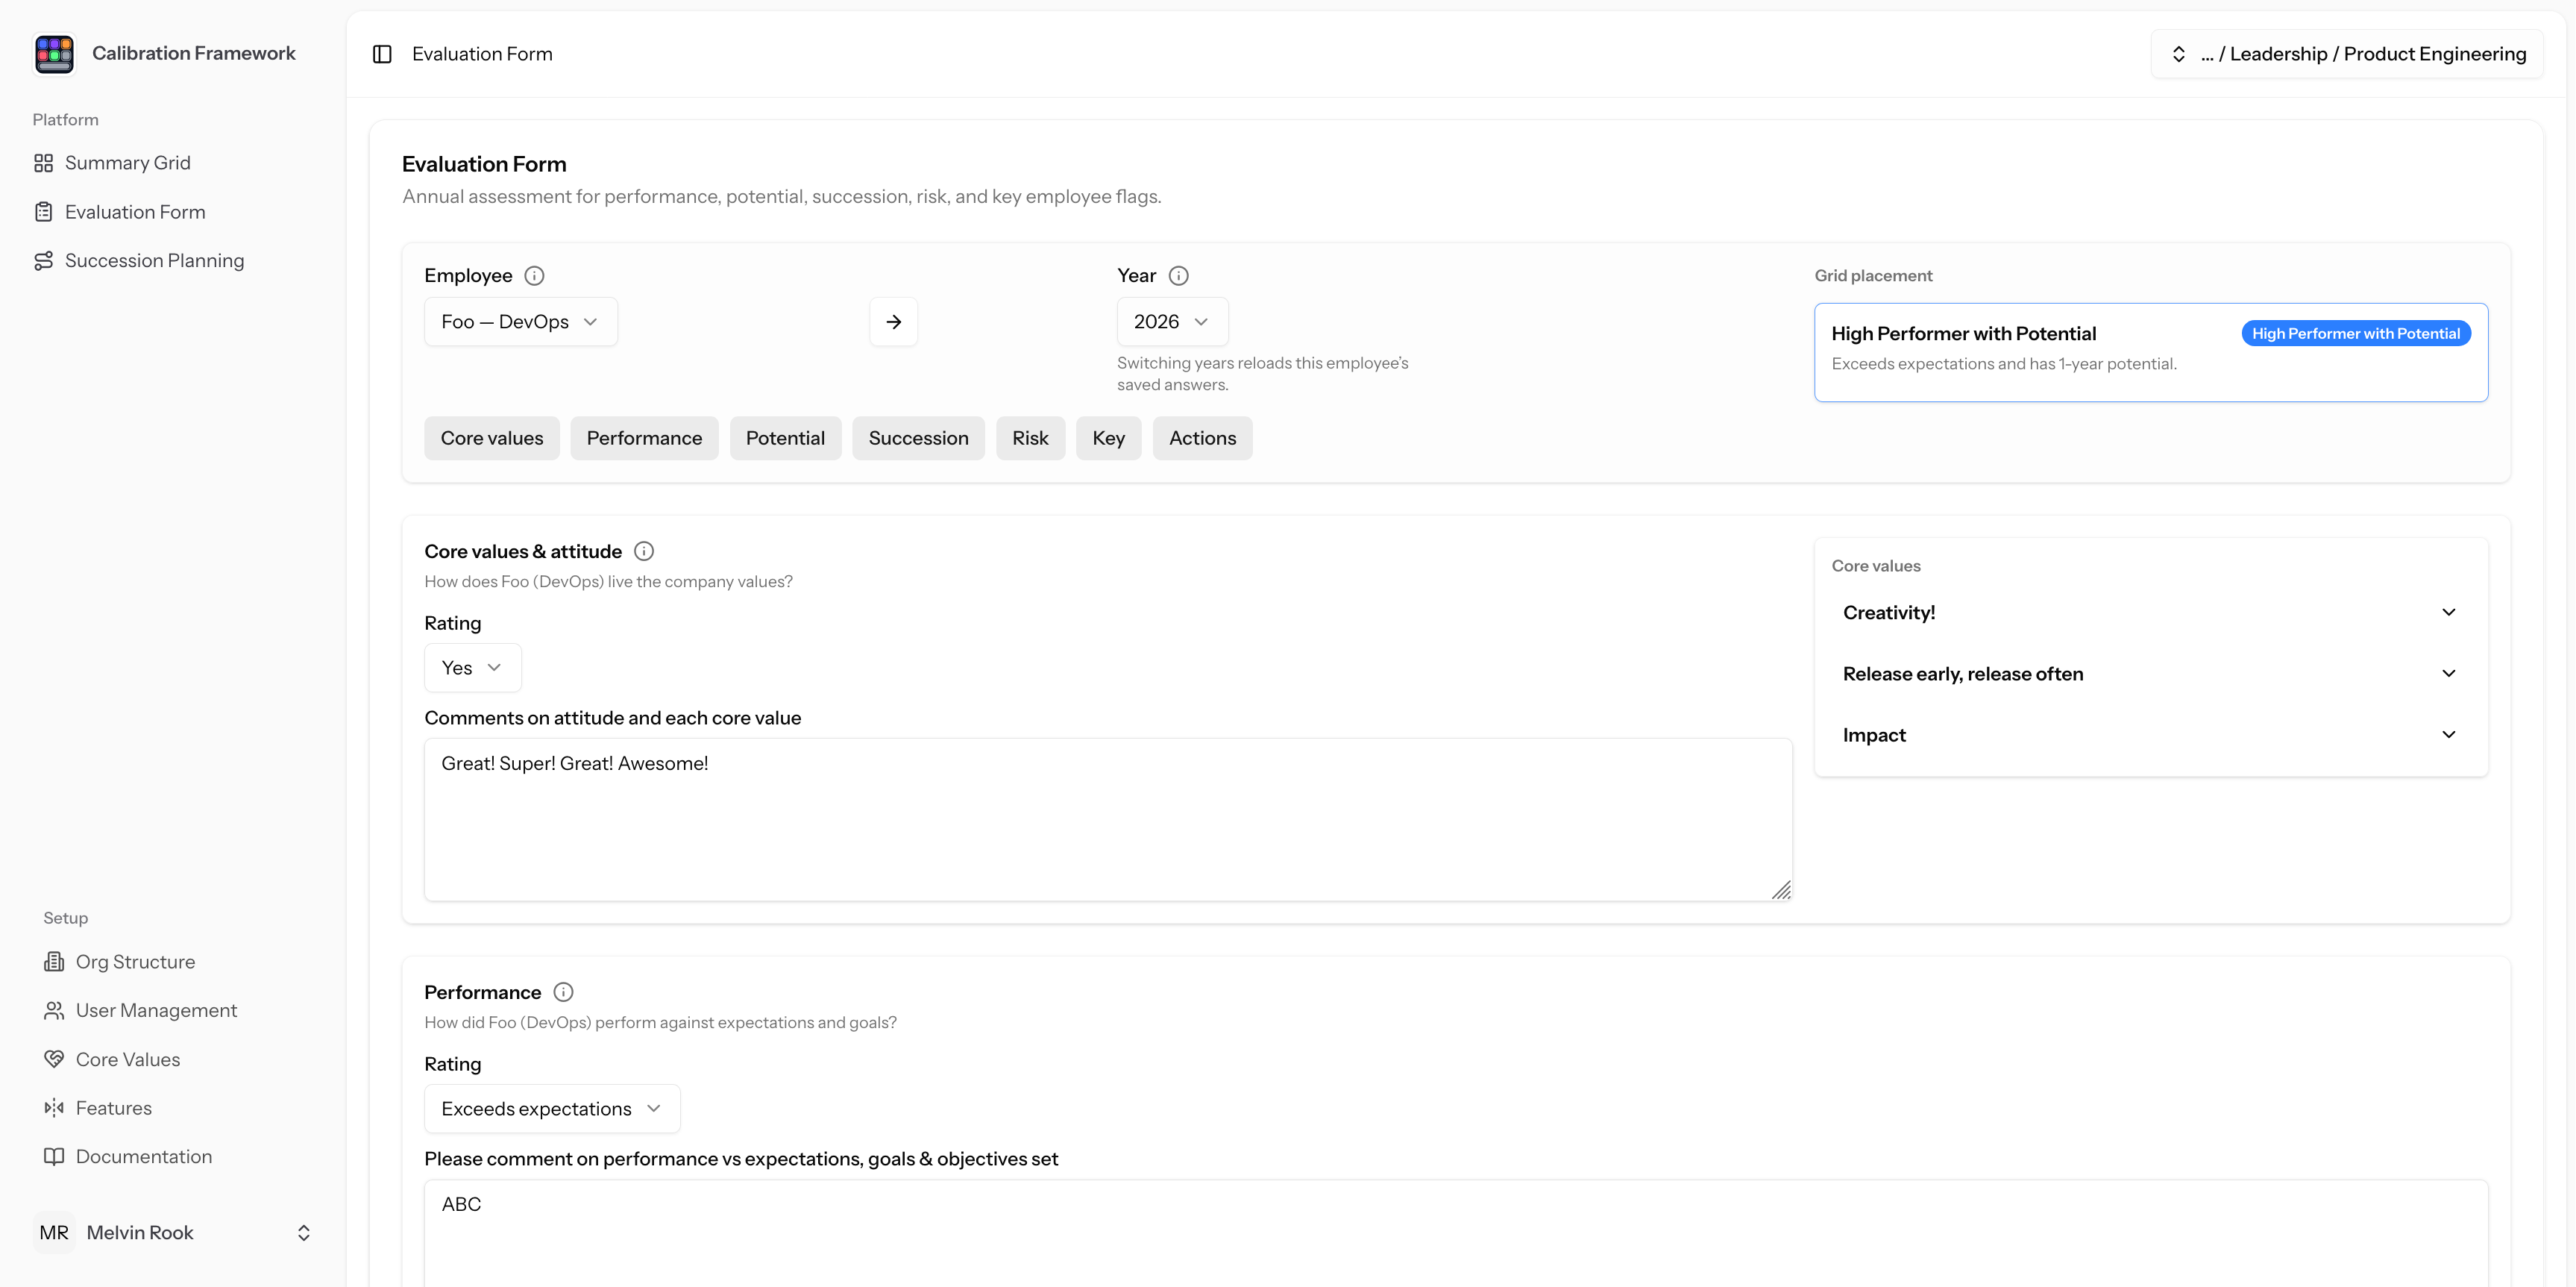The height and width of the screenshot is (1287, 2576).
Task: Click into the performance comment textarea with ABC
Action: click(1456, 1234)
